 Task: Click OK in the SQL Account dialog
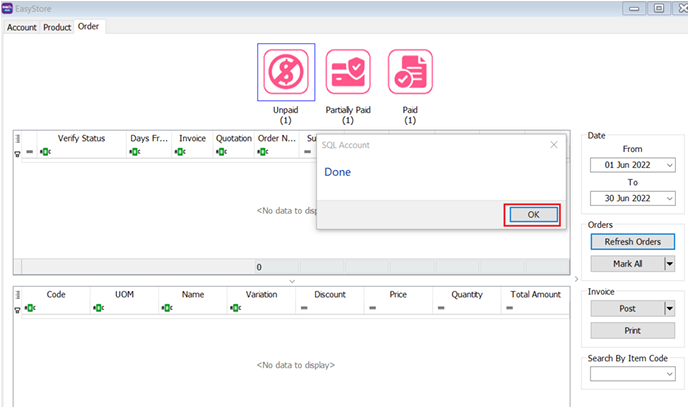[x=531, y=215]
